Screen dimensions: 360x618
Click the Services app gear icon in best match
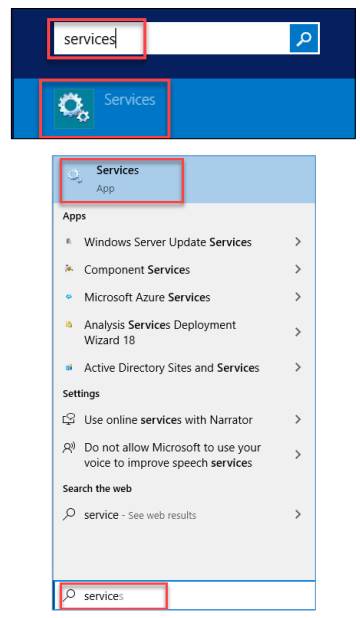pos(75,176)
